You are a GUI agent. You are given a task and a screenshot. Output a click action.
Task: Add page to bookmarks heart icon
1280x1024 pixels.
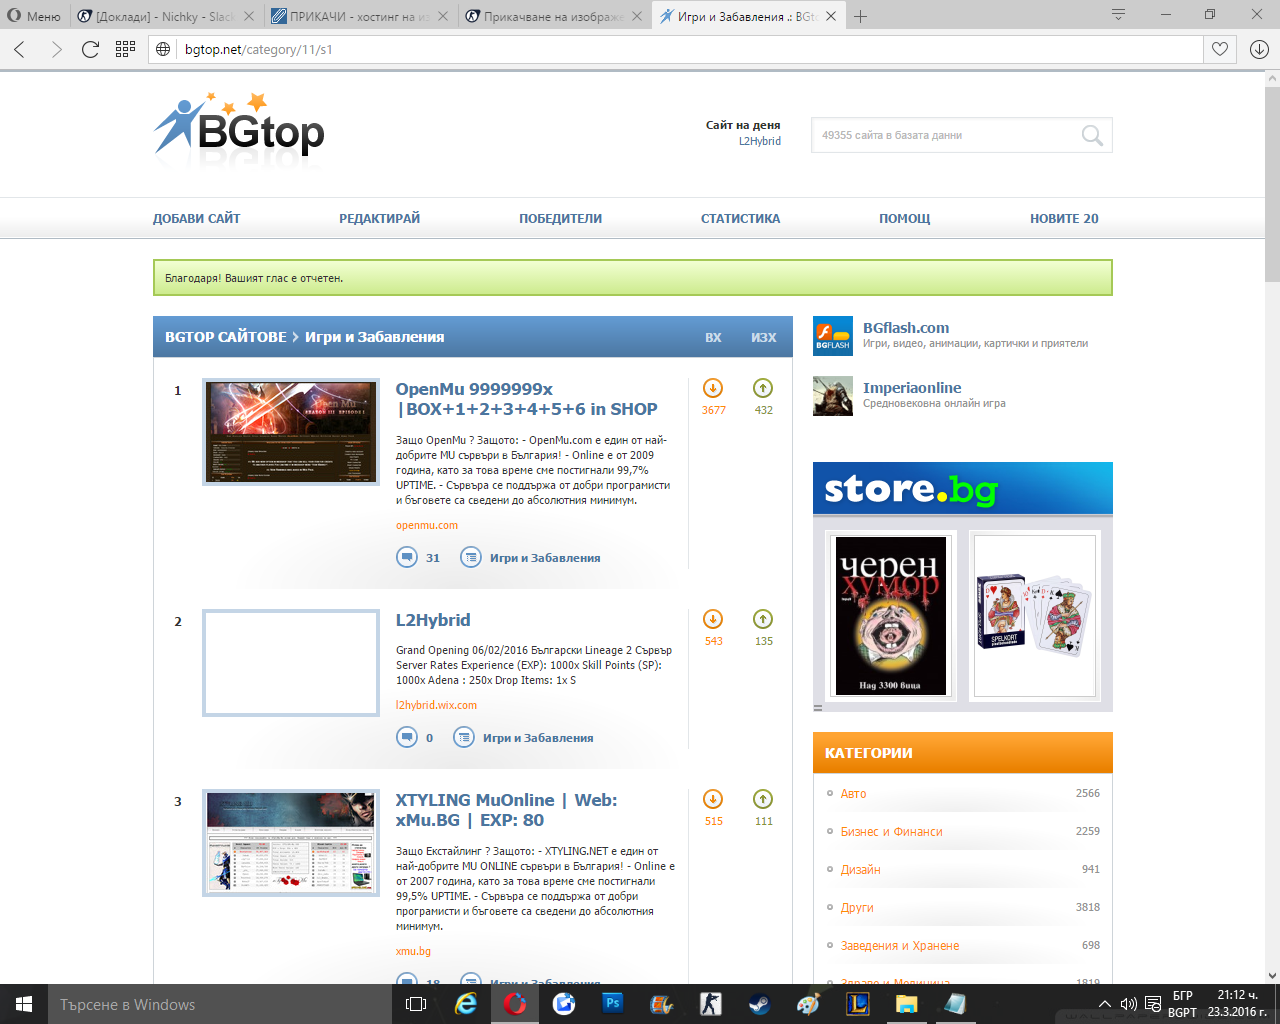coord(1220,49)
